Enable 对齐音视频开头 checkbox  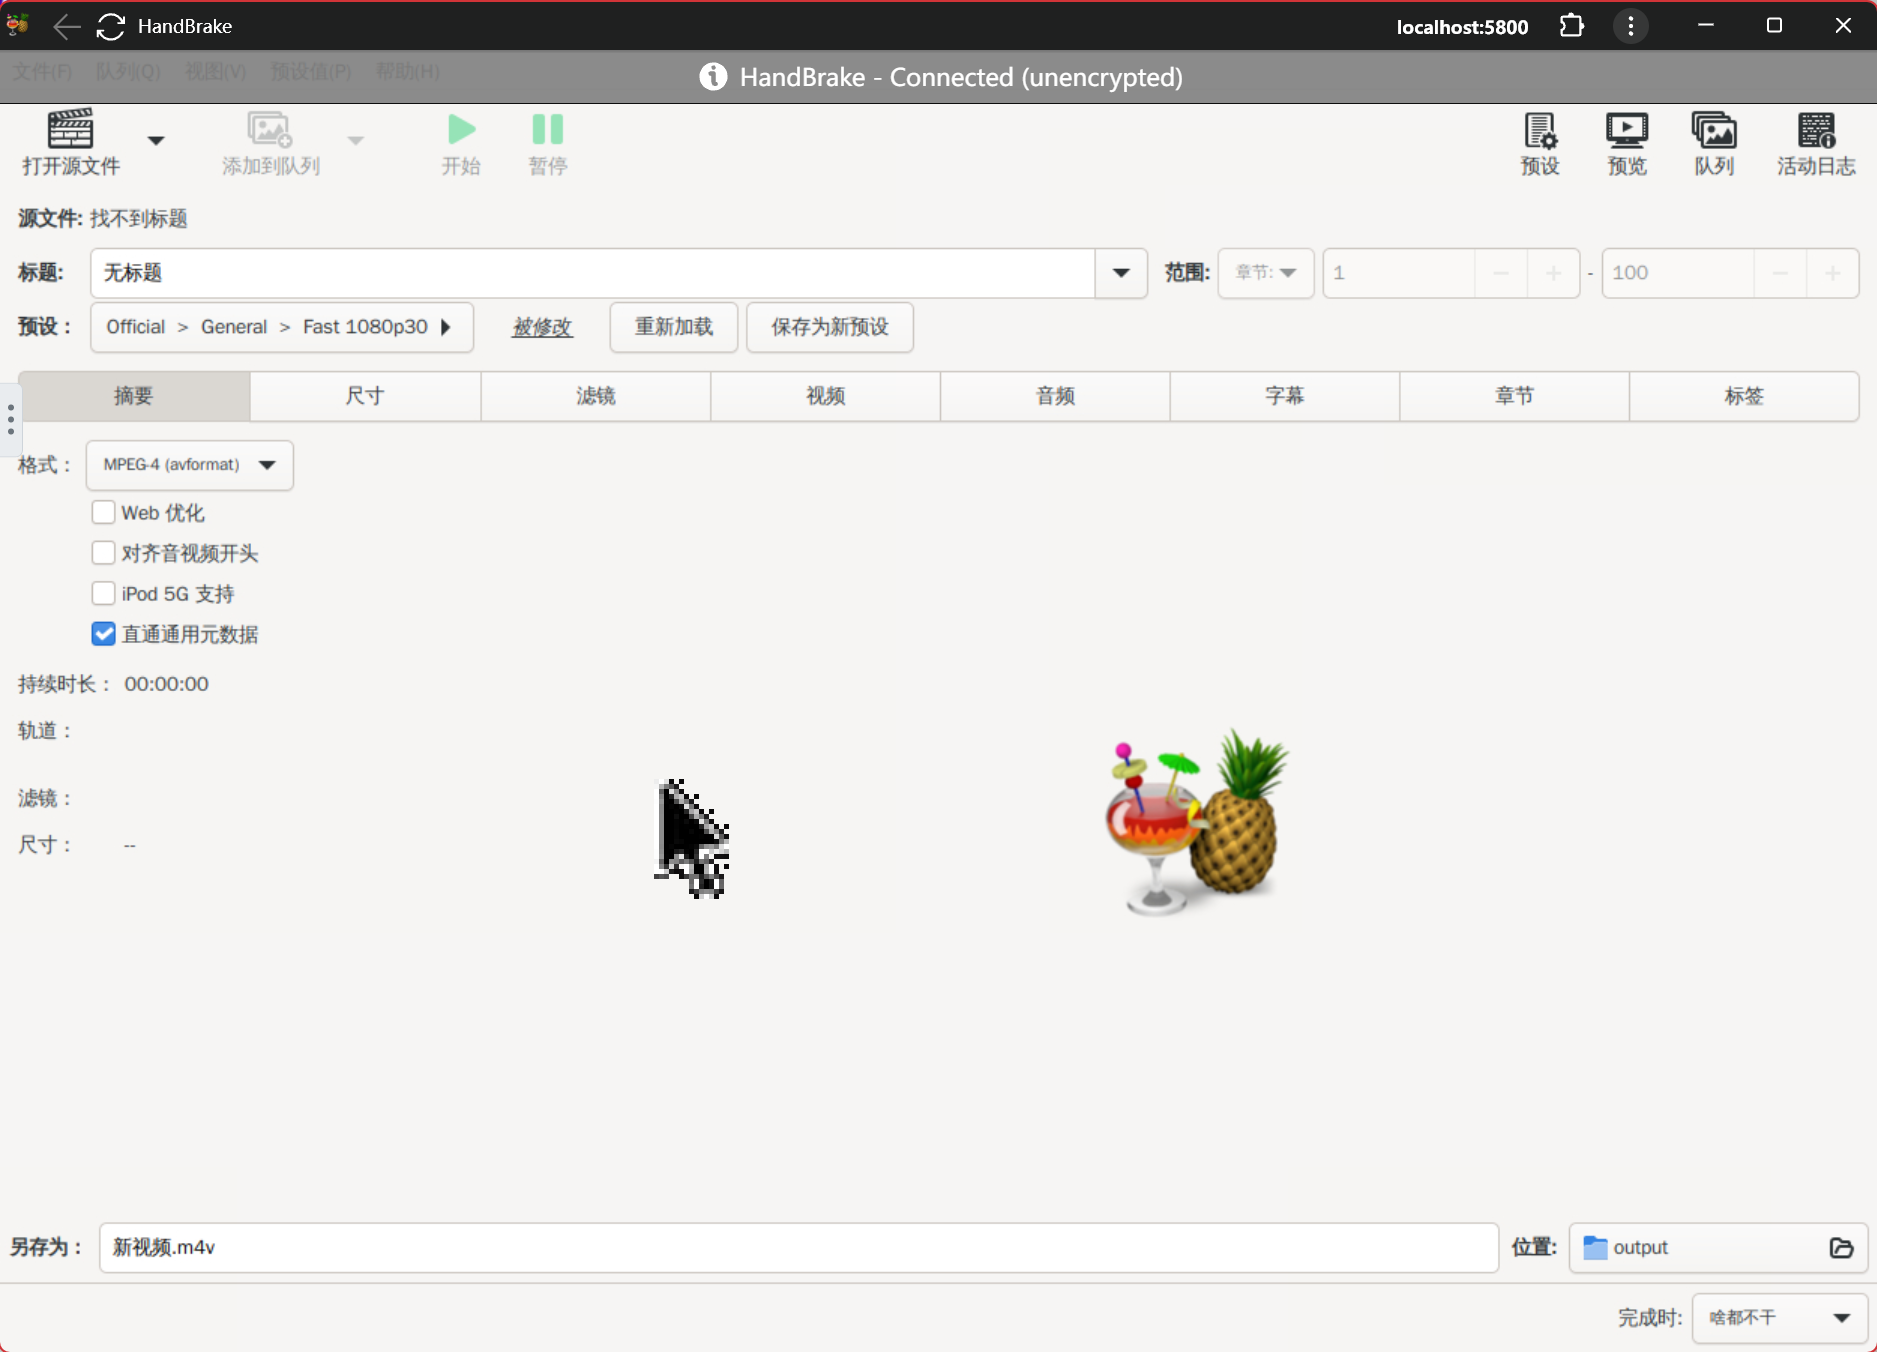[103, 553]
